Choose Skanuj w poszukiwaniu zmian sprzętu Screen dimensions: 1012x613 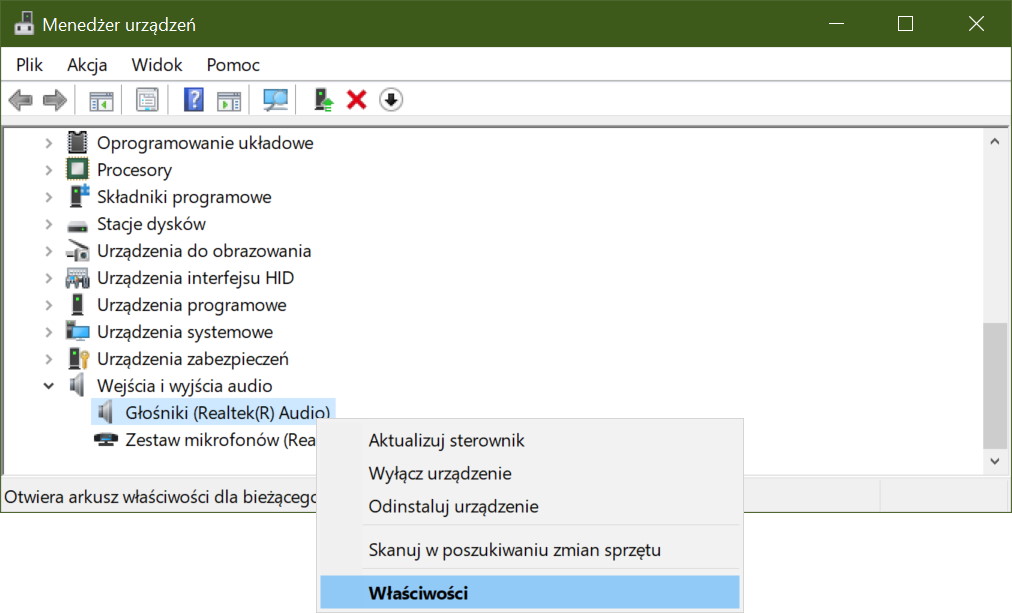529,550
